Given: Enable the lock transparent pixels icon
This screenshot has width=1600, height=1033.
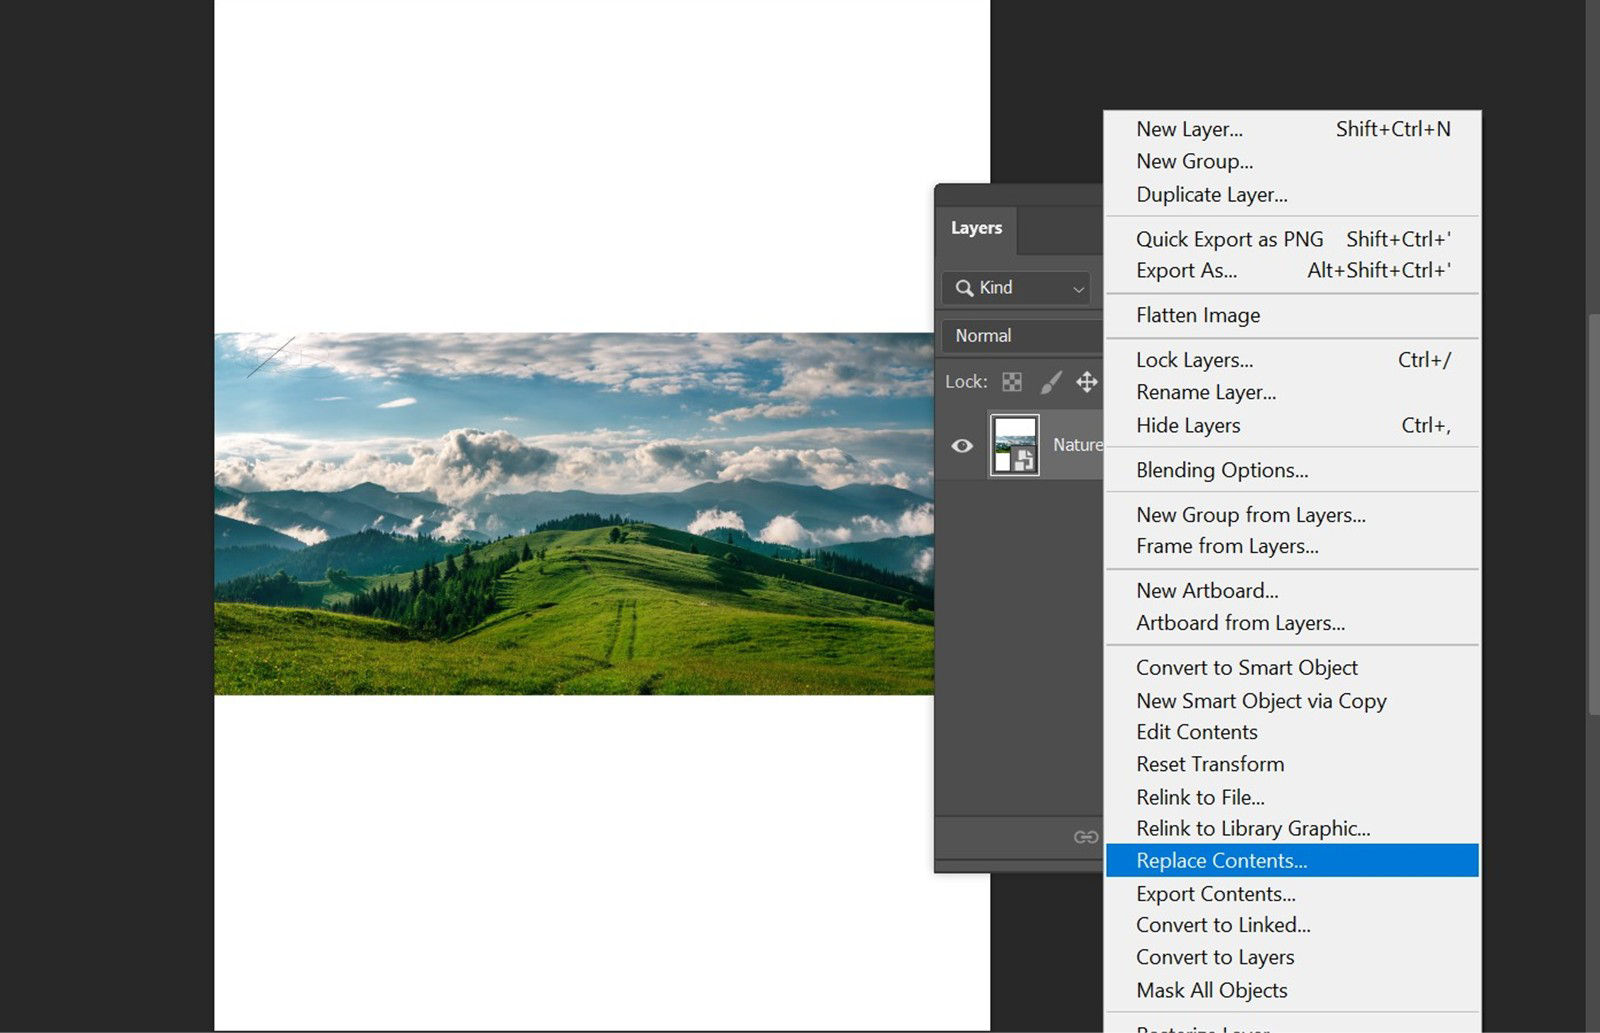Looking at the screenshot, I should click(1012, 382).
